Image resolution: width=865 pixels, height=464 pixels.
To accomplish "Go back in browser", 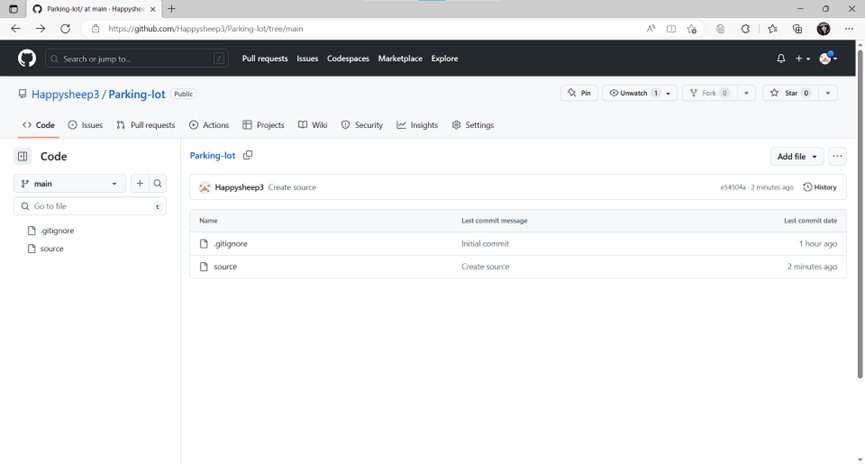I will (x=15, y=29).
